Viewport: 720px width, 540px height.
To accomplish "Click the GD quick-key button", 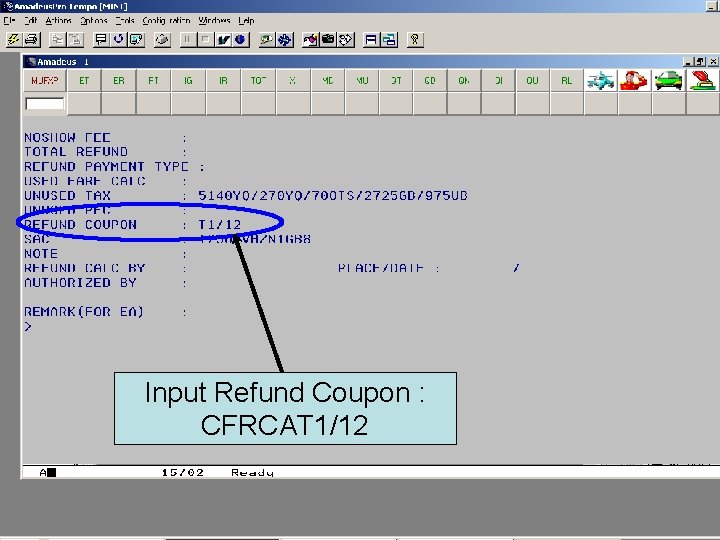I will click(430, 80).
